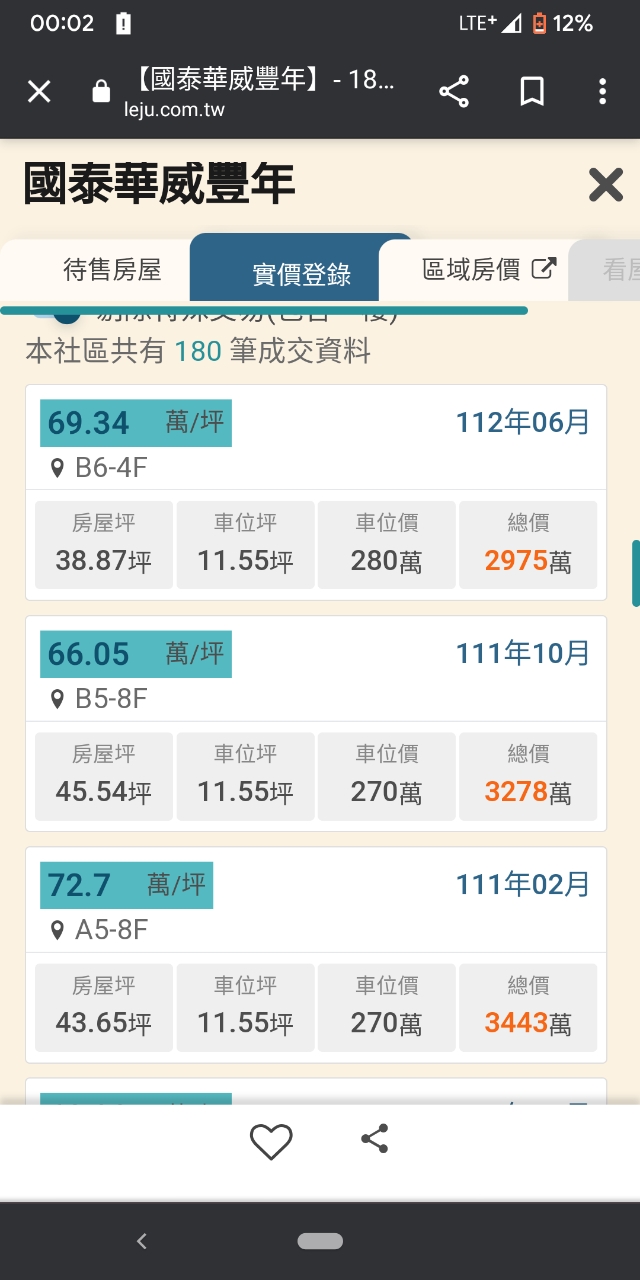This screenshot has width=640, height=1280.
Task: Share the page from browser toolbar
Action: click(x=454, y=92)
